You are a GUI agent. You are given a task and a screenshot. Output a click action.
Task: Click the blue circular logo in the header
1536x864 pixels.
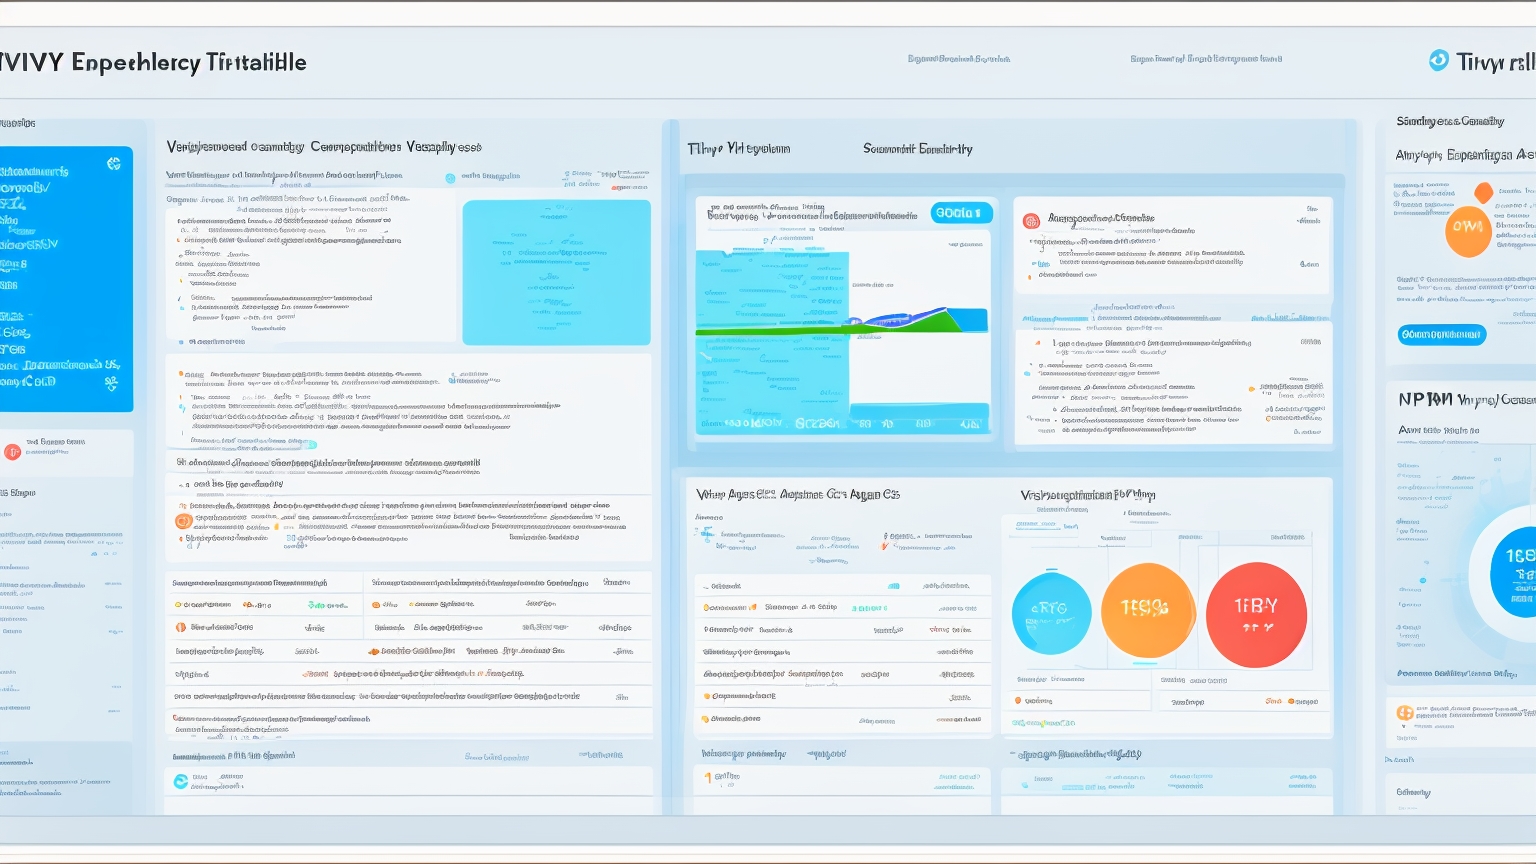pyautogui.click(x=1438, y=61)
